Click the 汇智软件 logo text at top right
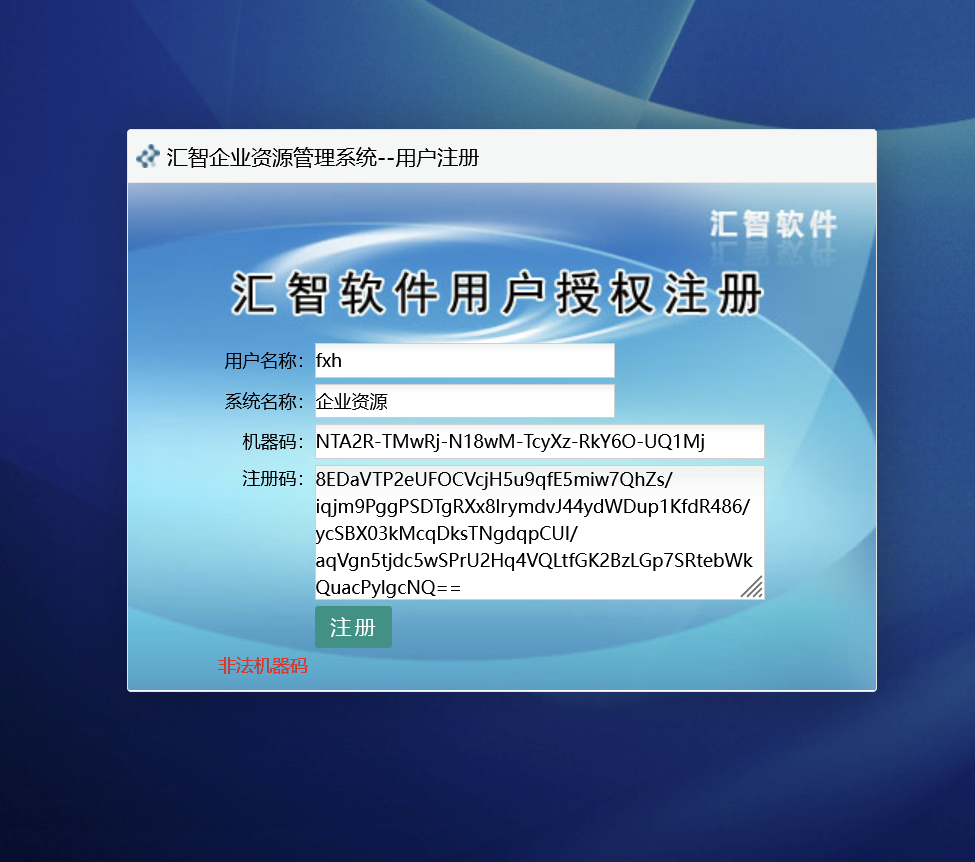 (x=774, y=225)
